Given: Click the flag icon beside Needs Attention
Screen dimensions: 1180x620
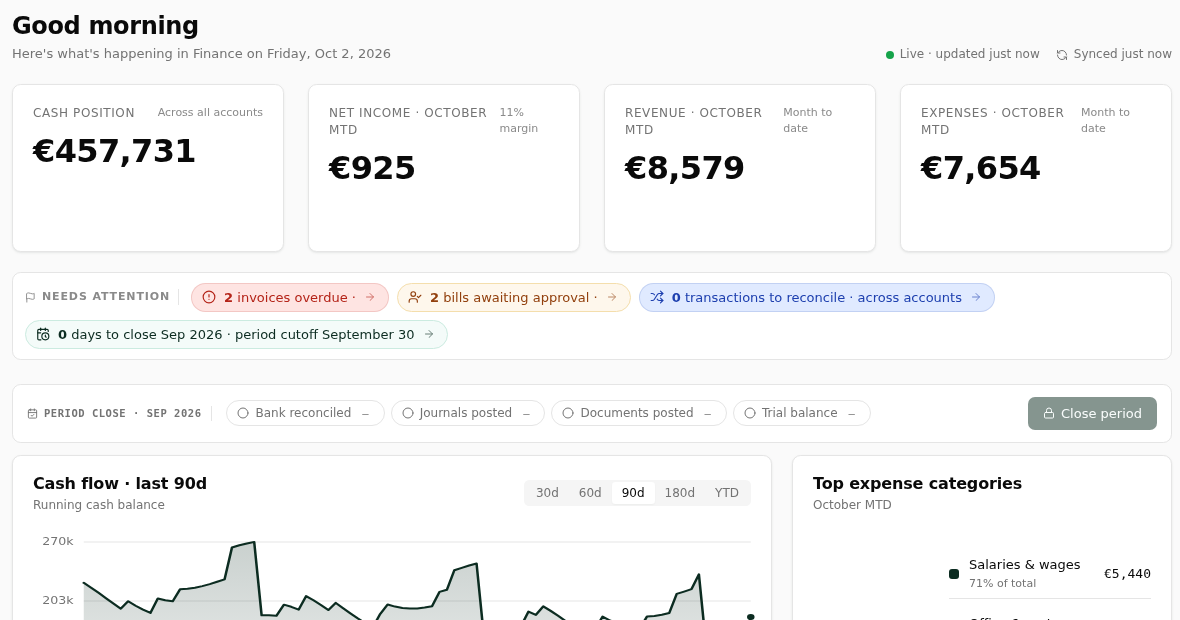Looking at the screenshot, I should click(31, 297).
